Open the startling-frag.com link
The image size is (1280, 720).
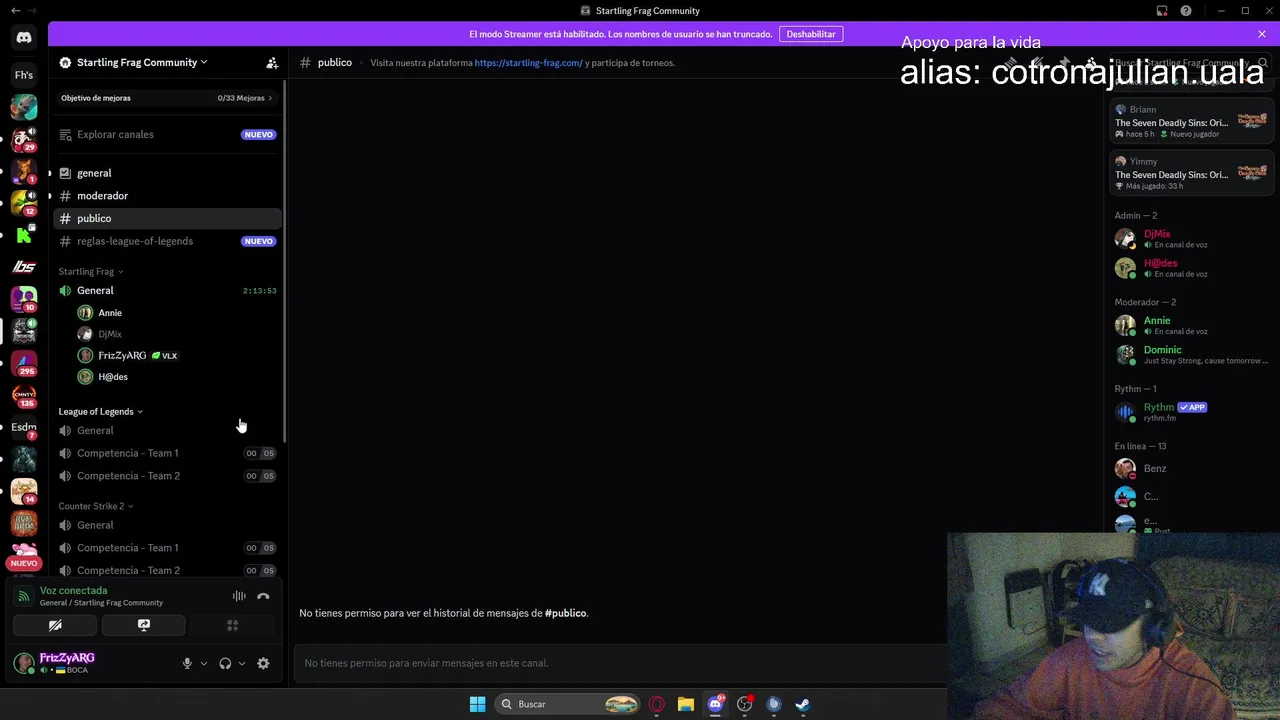tap(528, 63)
